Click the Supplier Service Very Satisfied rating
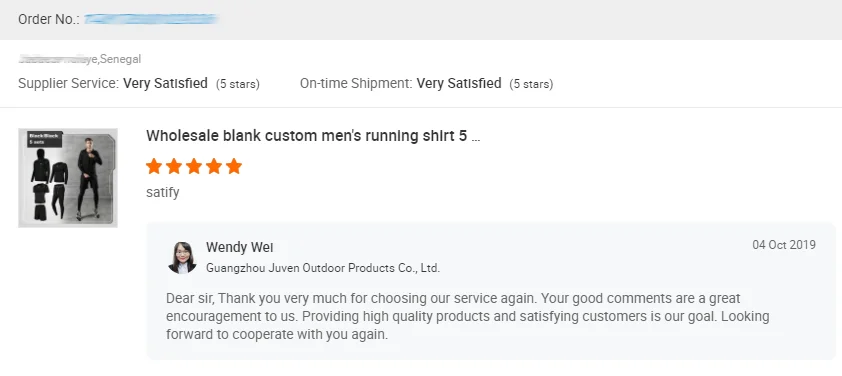This screenshot has height=376, width=842. tap(139, 84)
